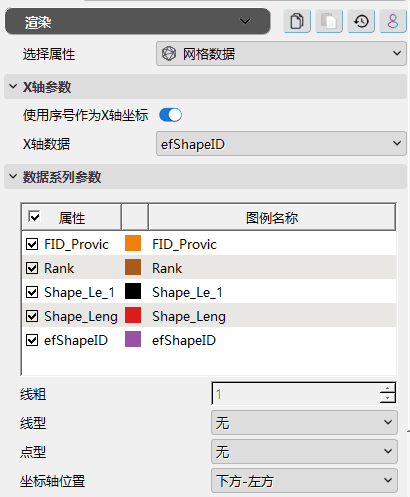Open the 线型 line style dropdown

(x=304, y=423)
